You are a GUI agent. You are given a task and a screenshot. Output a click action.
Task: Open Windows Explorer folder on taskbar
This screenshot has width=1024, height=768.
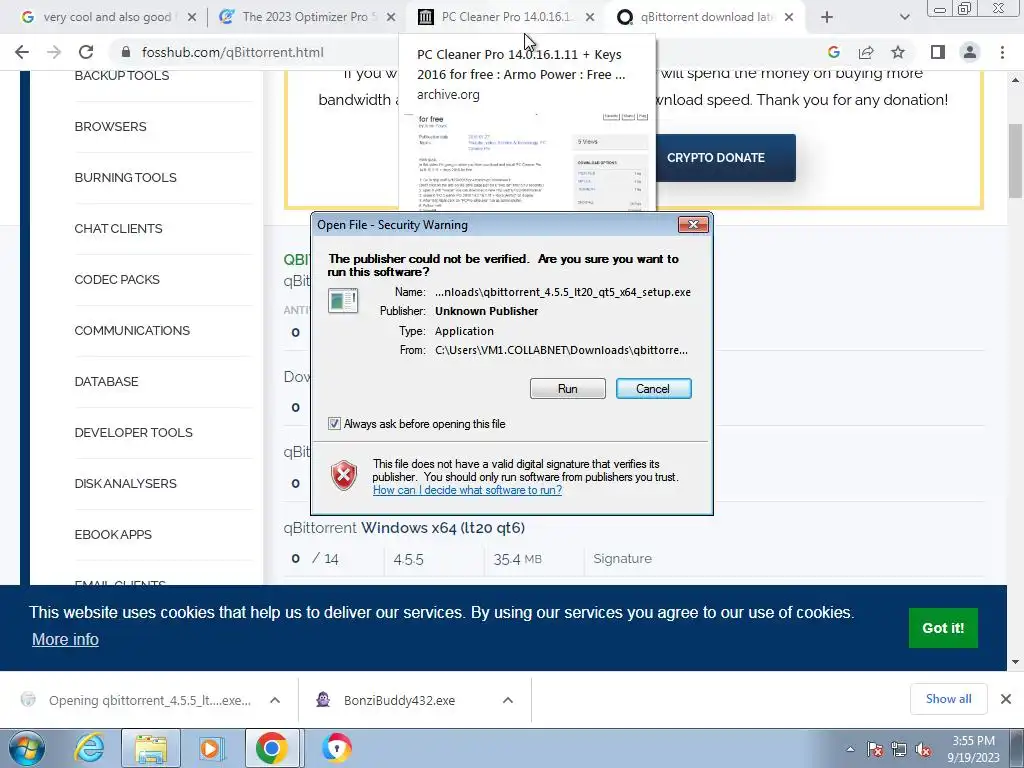point(151,748)
